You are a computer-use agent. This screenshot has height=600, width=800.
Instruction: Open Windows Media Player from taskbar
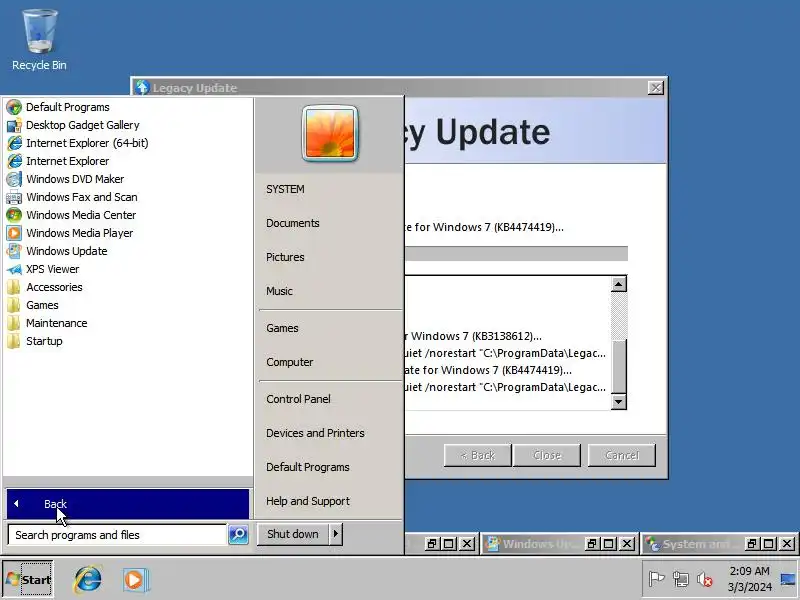[135, 580]
